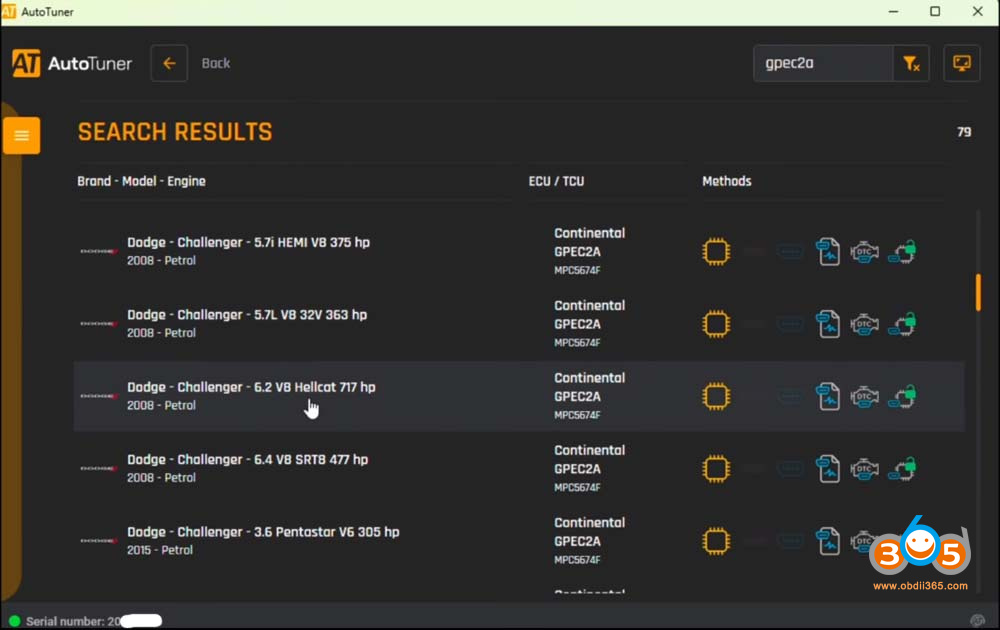This screenshot has width=1000, height=630.
Task: Click the DTC engine icon for 5.7L 363 hp
Action: pyautogui.click(x=864, y=324)
